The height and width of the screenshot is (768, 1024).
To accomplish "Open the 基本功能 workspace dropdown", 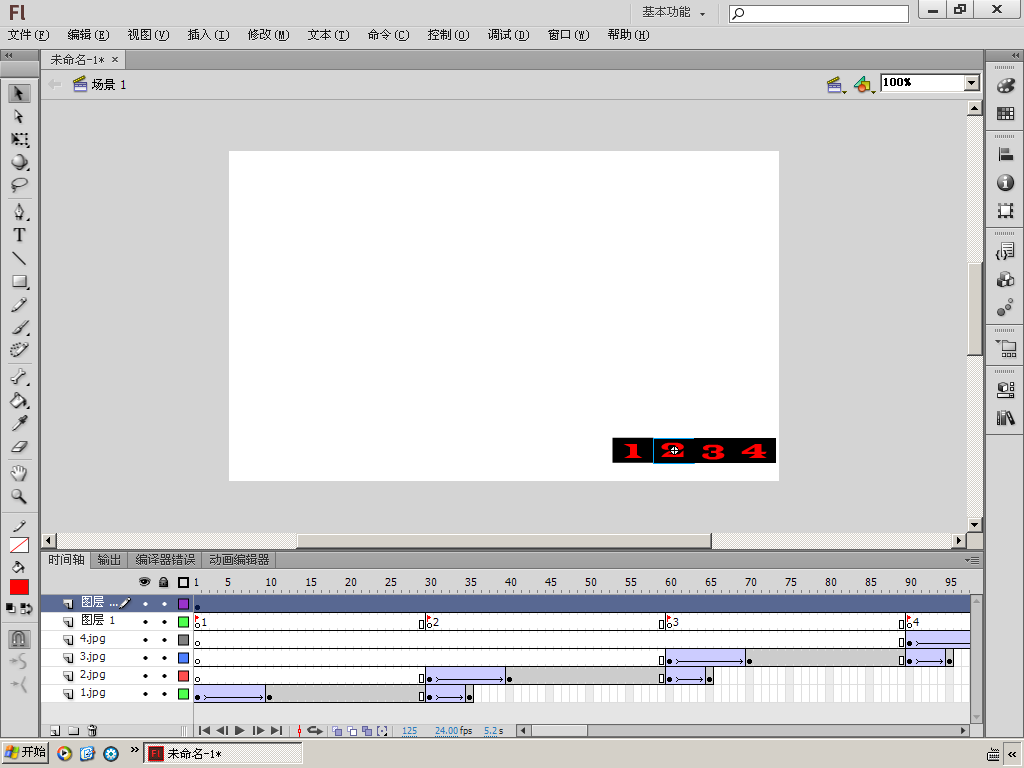I will [673, 12].
